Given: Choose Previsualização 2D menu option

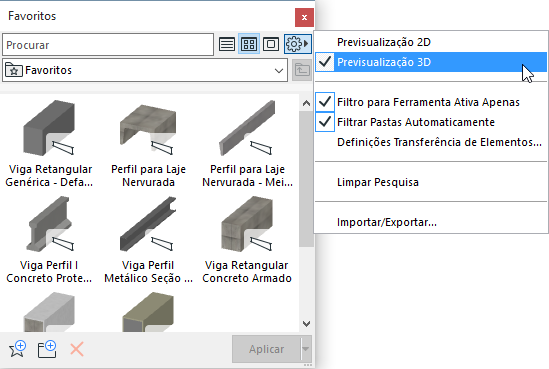Looking at the screenshot, I should (431, 42).
